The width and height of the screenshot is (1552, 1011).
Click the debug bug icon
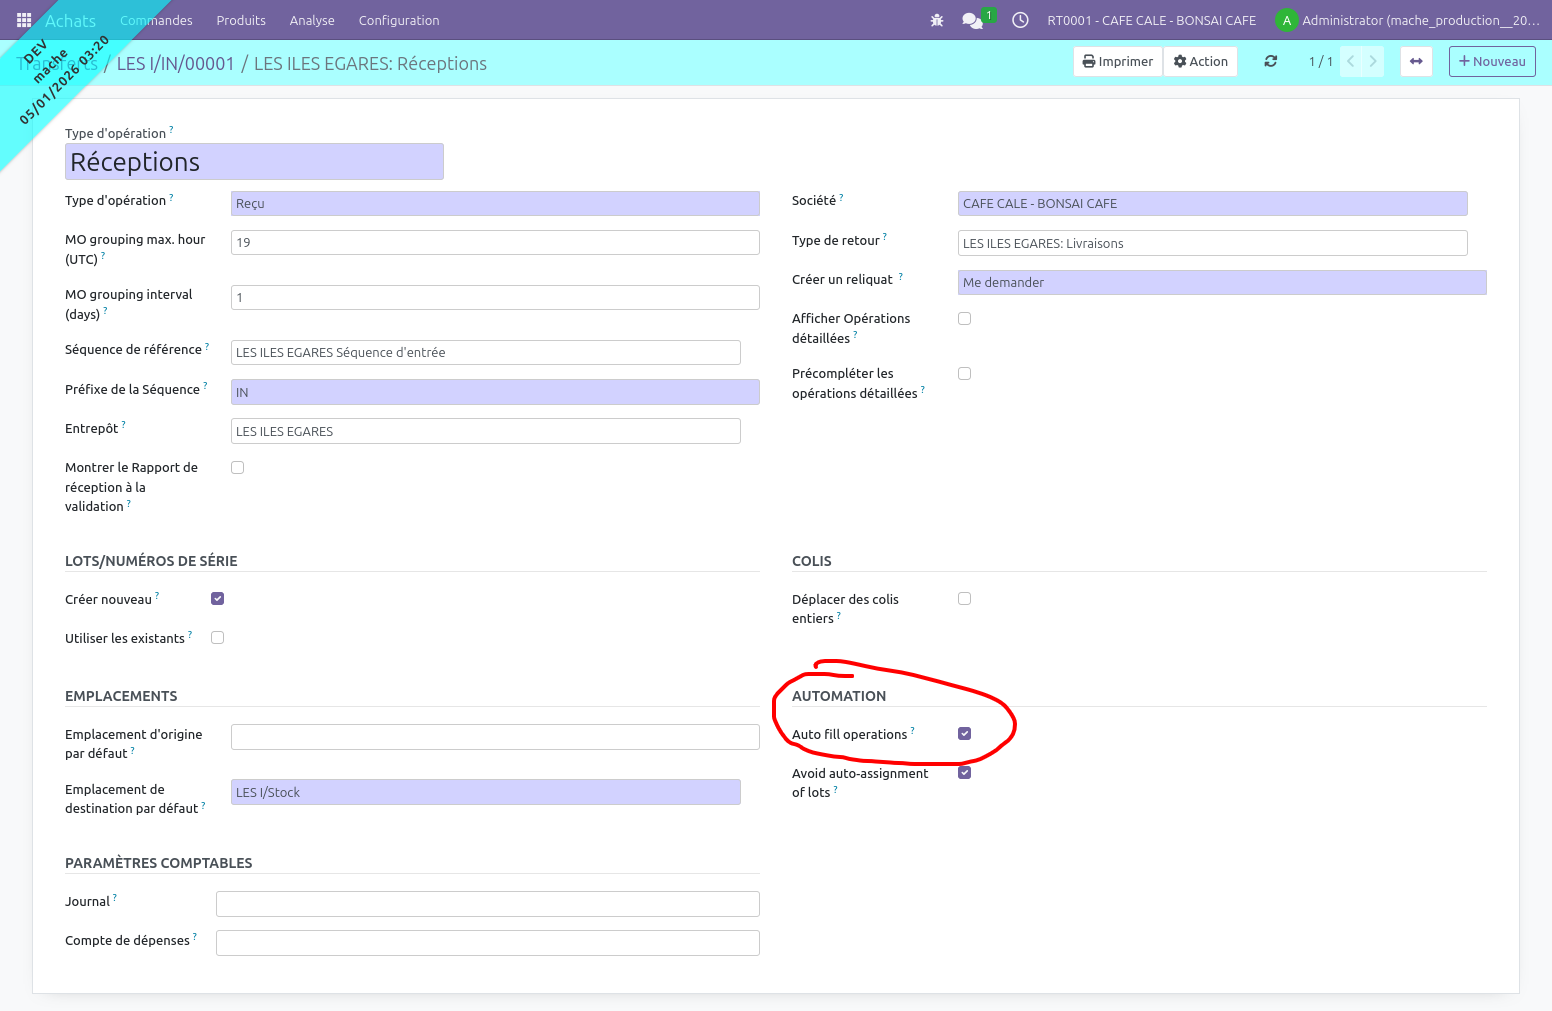937,20
